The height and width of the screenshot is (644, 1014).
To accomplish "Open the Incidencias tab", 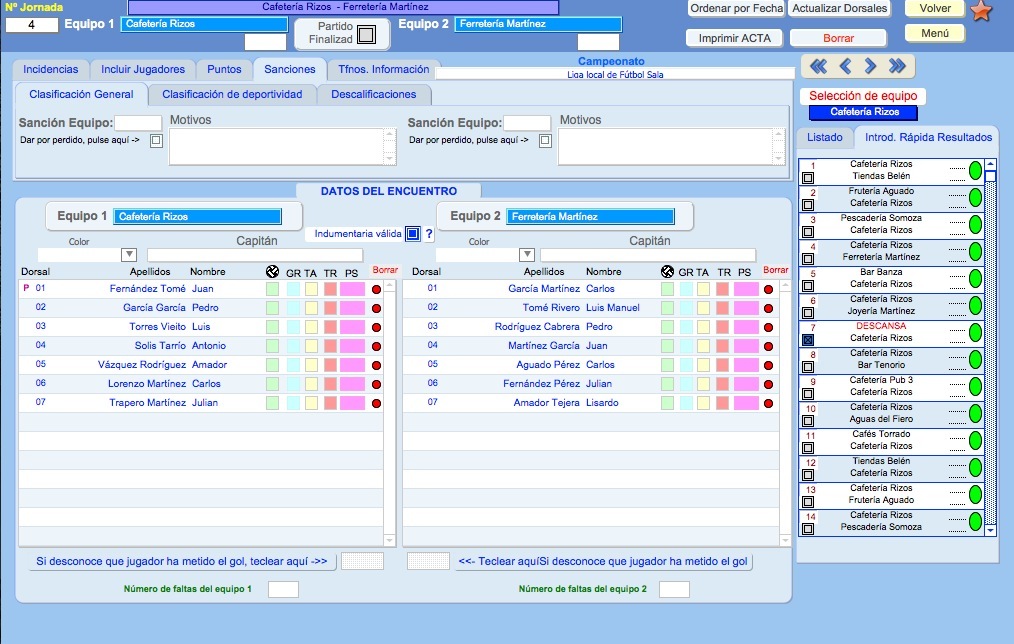I will point(50,69).
